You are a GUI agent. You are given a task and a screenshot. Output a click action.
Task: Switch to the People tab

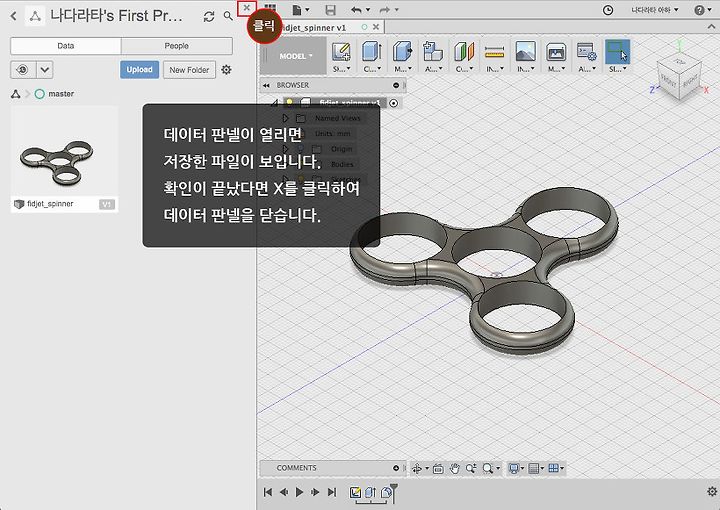[177, 46]
